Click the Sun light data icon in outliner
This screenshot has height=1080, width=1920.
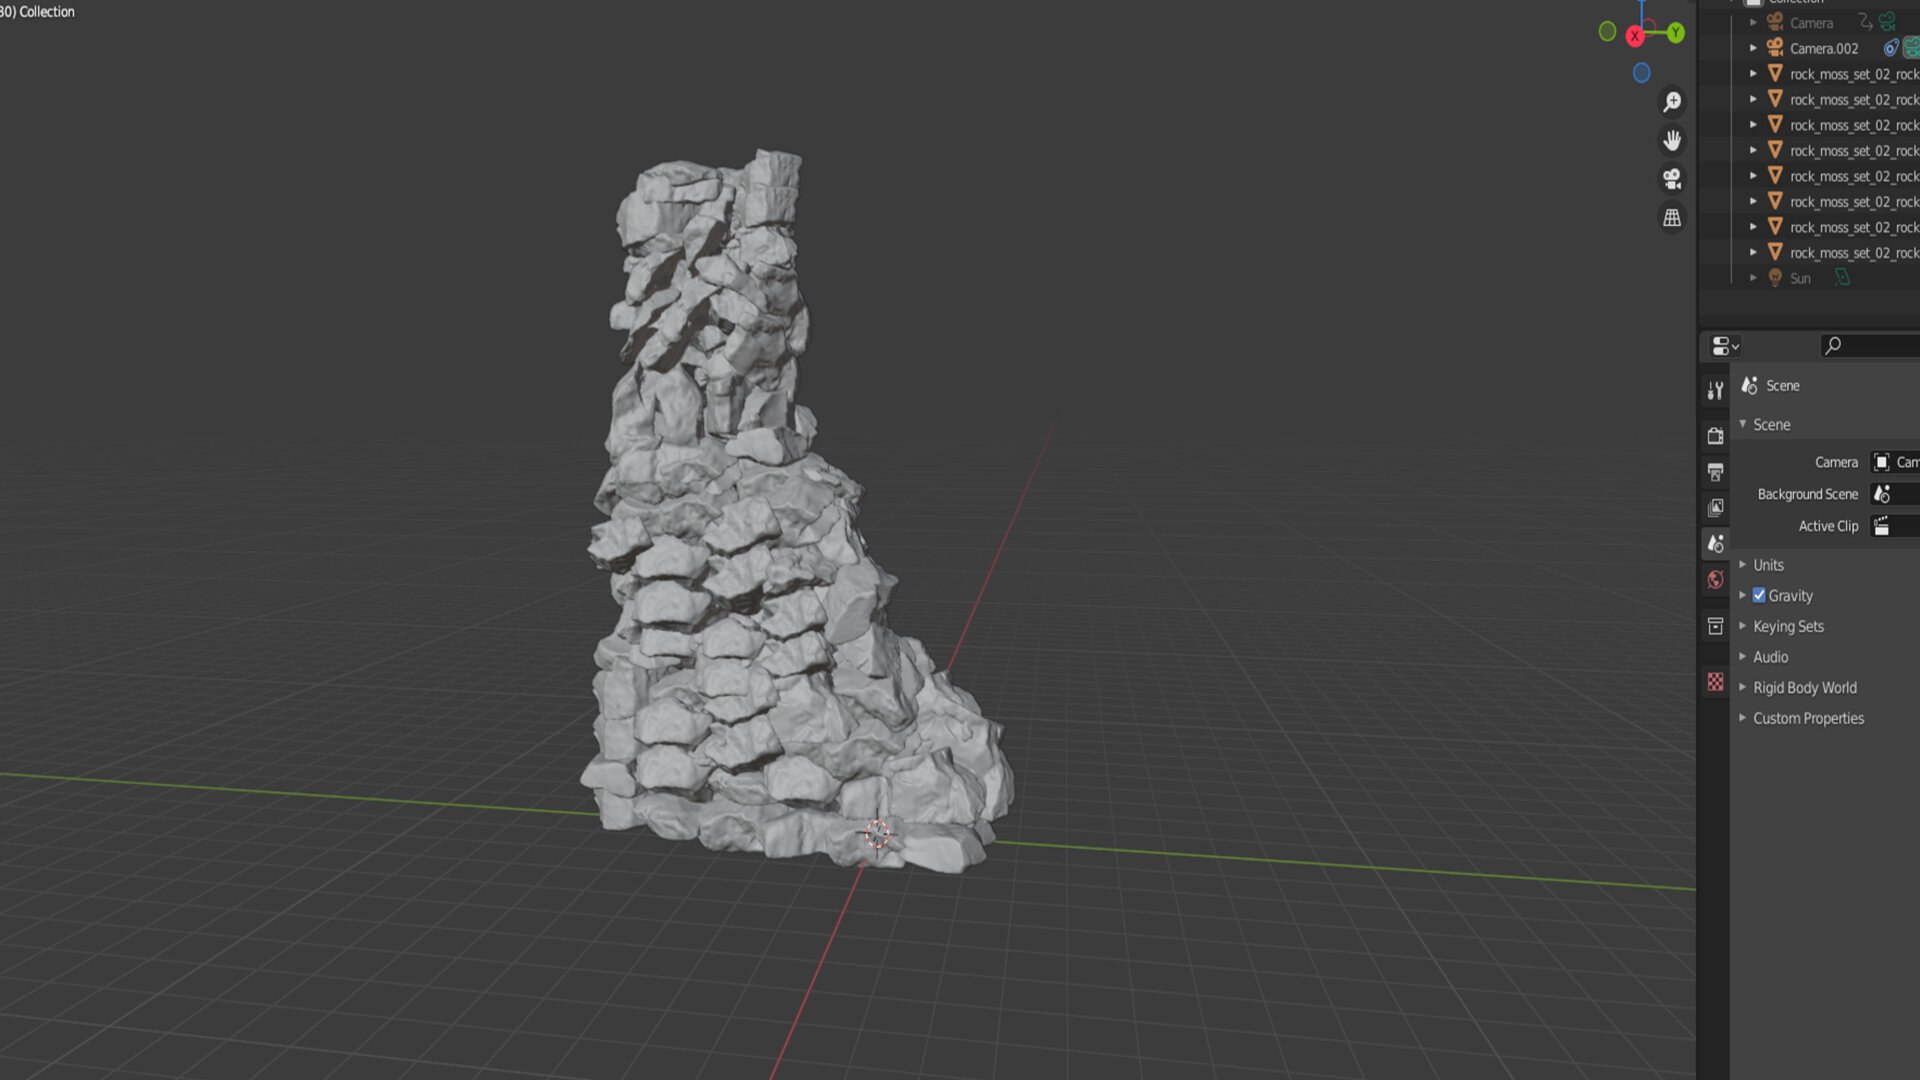[1842, 278]
